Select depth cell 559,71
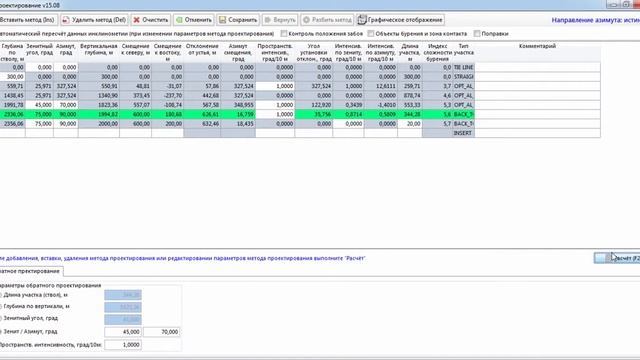Viewport: 640px width, 360px height. (13, 86)
